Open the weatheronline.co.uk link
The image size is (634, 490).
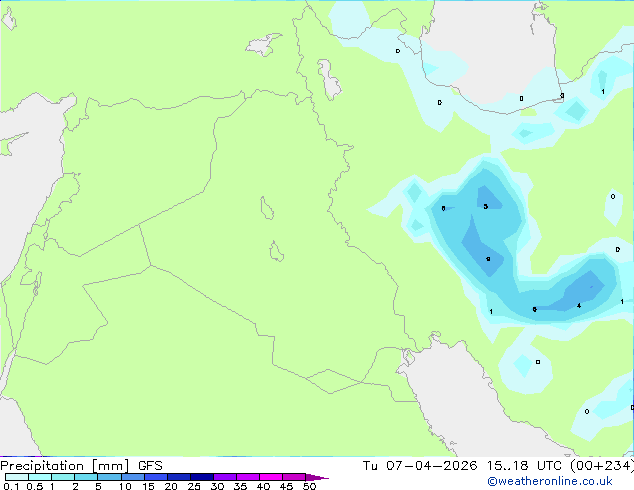tap(549, 481)
